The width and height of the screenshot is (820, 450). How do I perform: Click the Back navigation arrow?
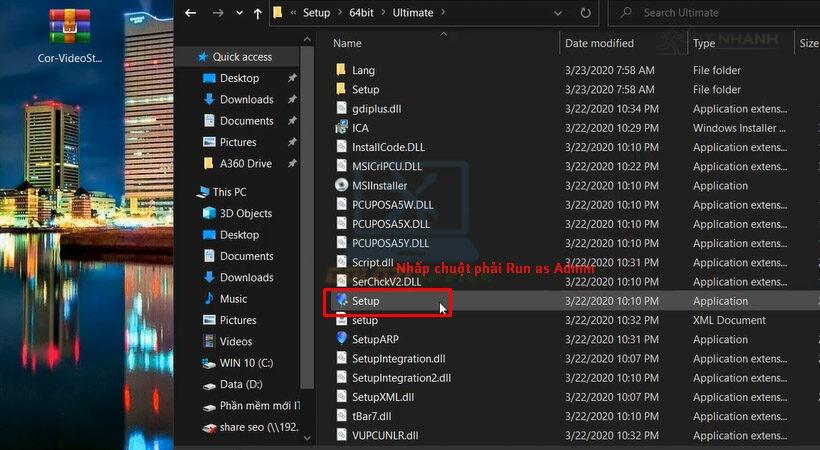(x=191, y=13)
